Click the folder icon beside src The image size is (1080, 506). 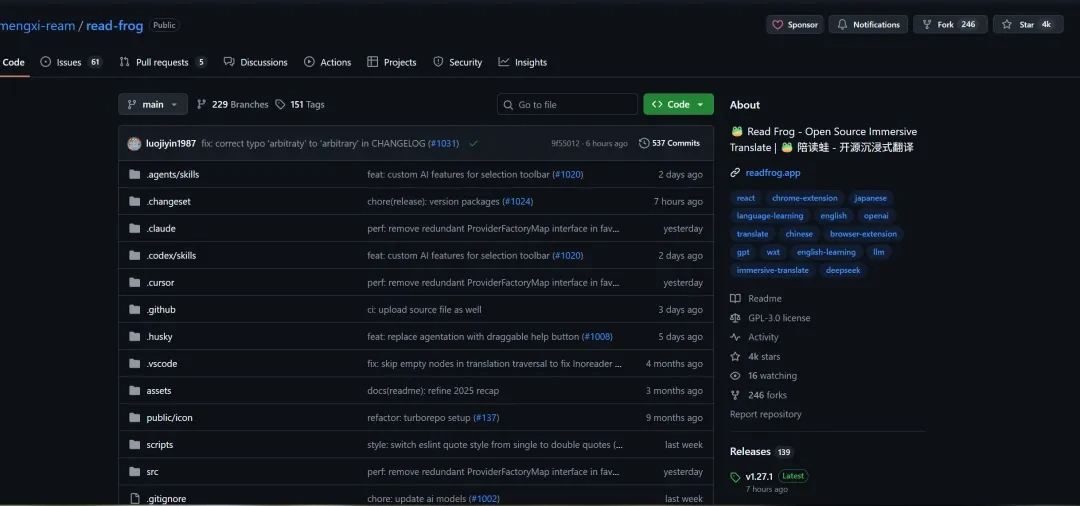pyautogui.click(x=134, y=472)
